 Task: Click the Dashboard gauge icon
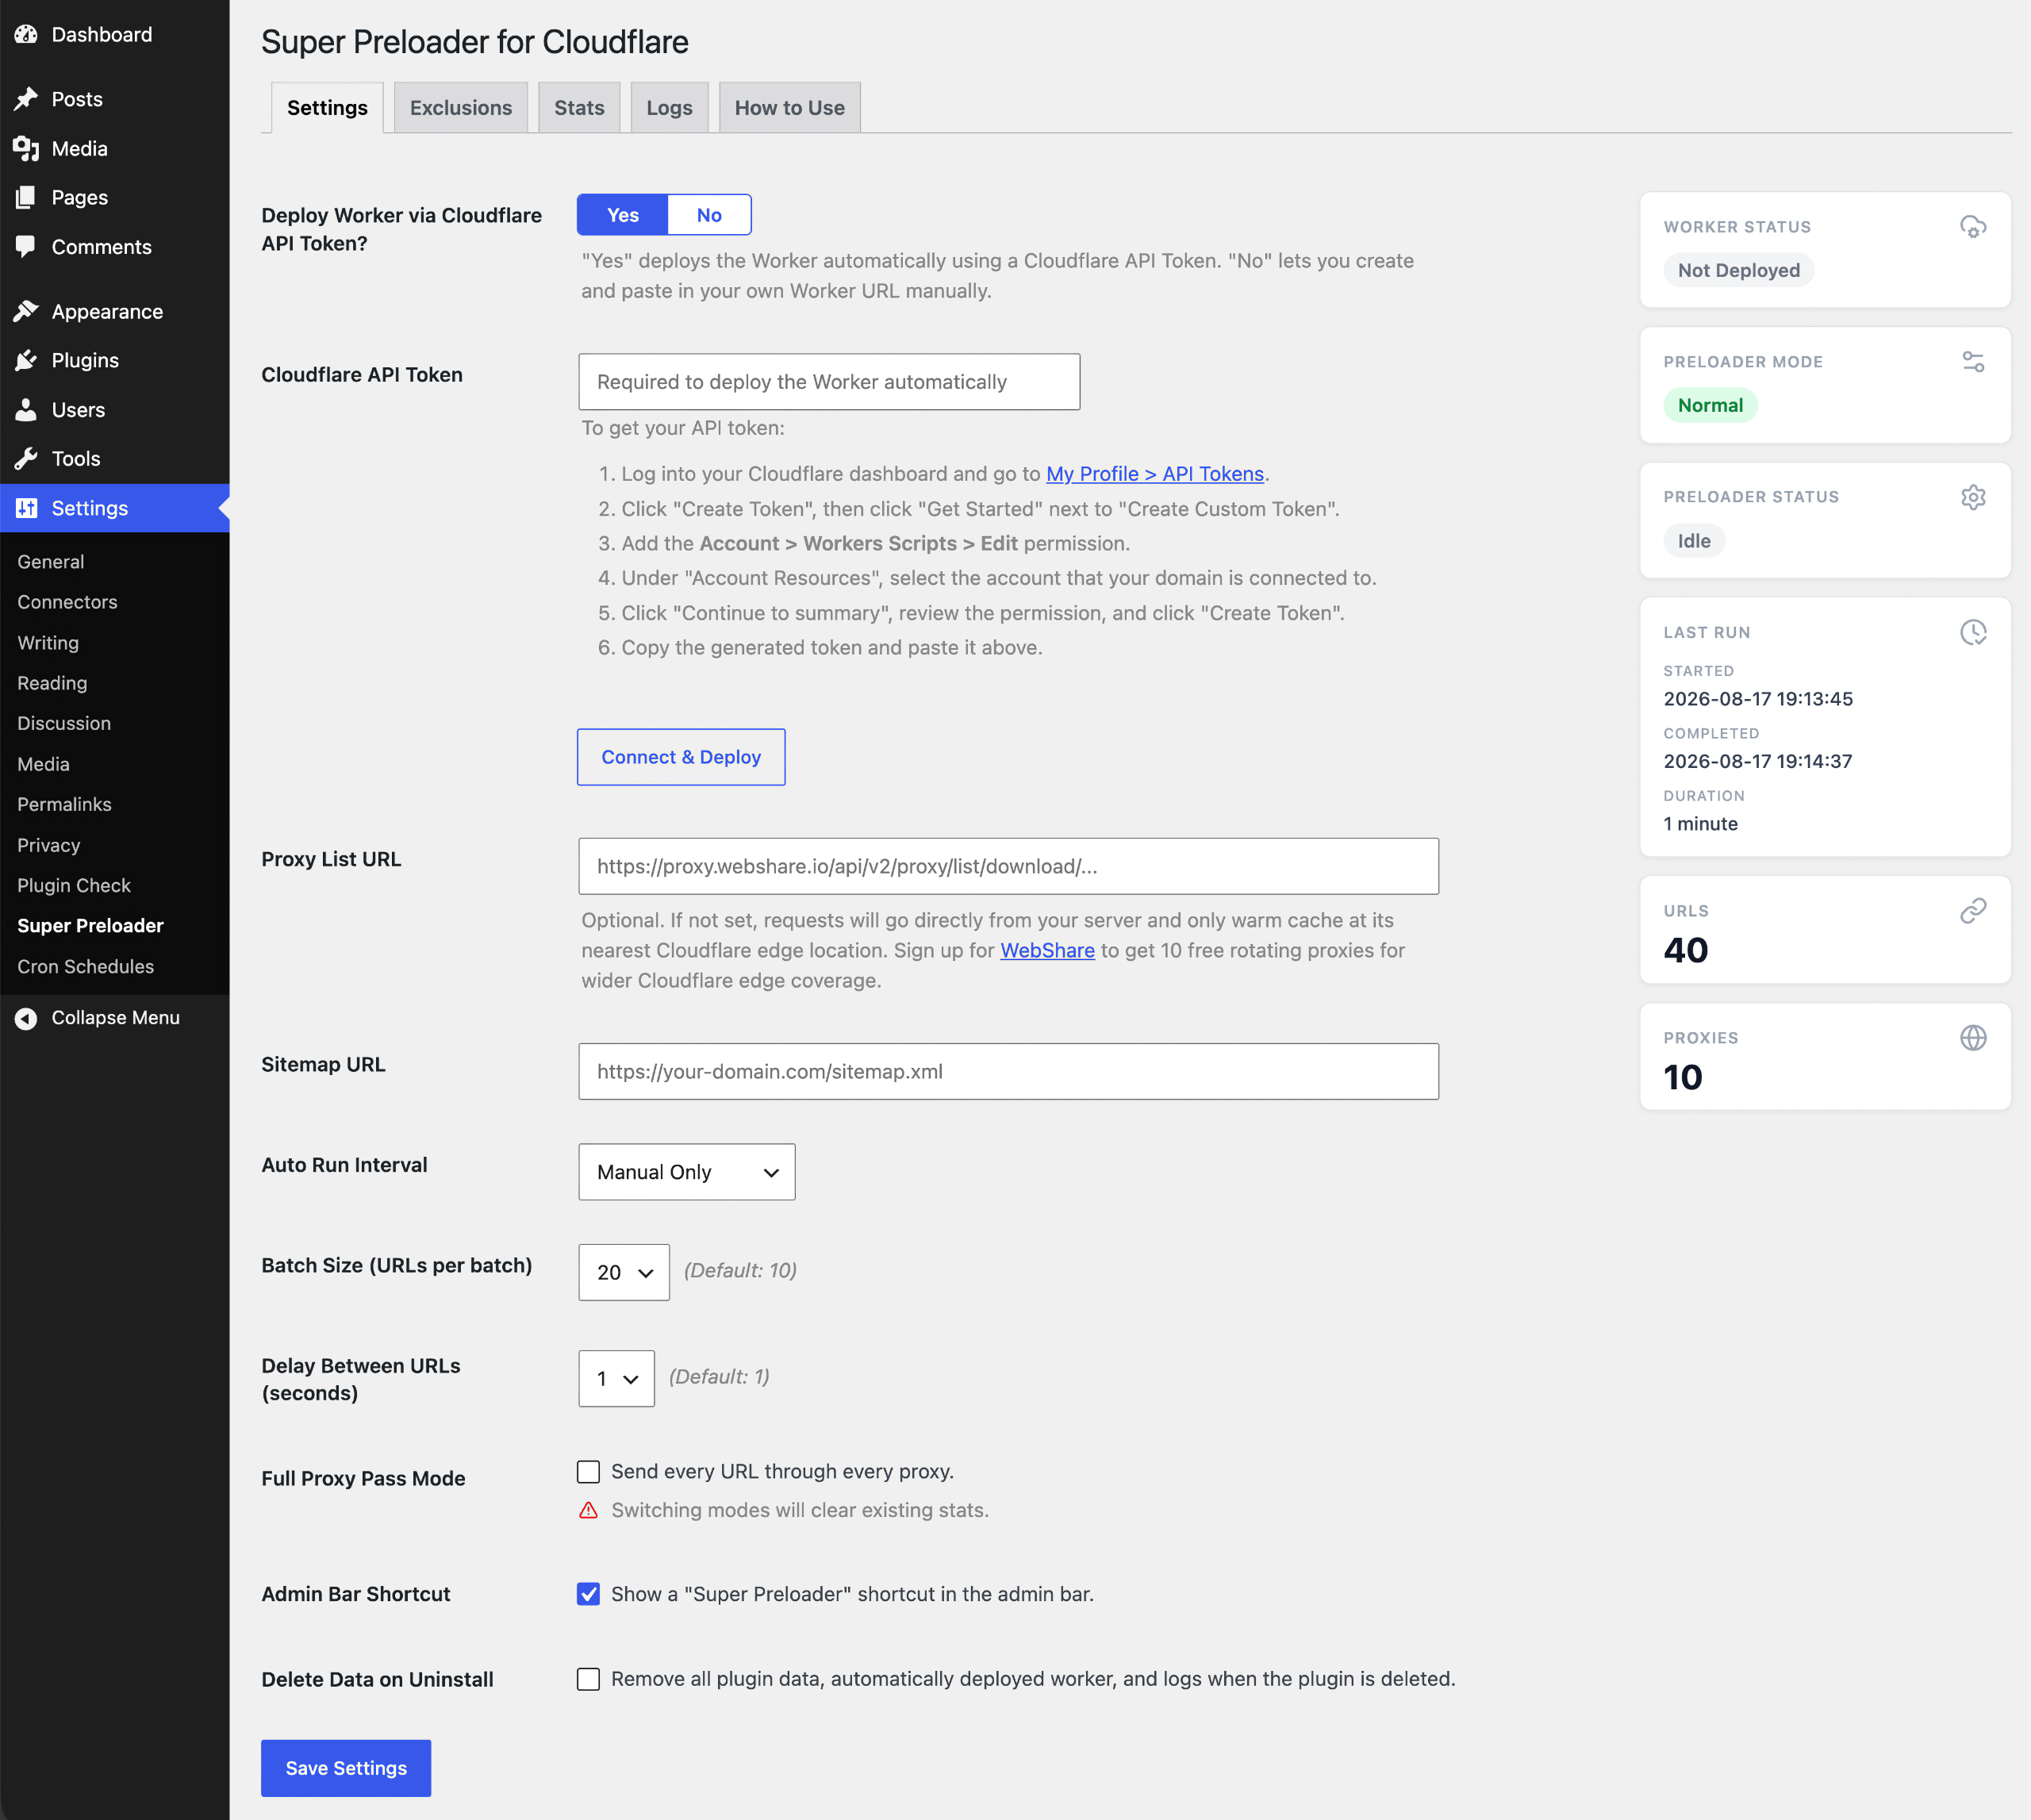point(26,35)
